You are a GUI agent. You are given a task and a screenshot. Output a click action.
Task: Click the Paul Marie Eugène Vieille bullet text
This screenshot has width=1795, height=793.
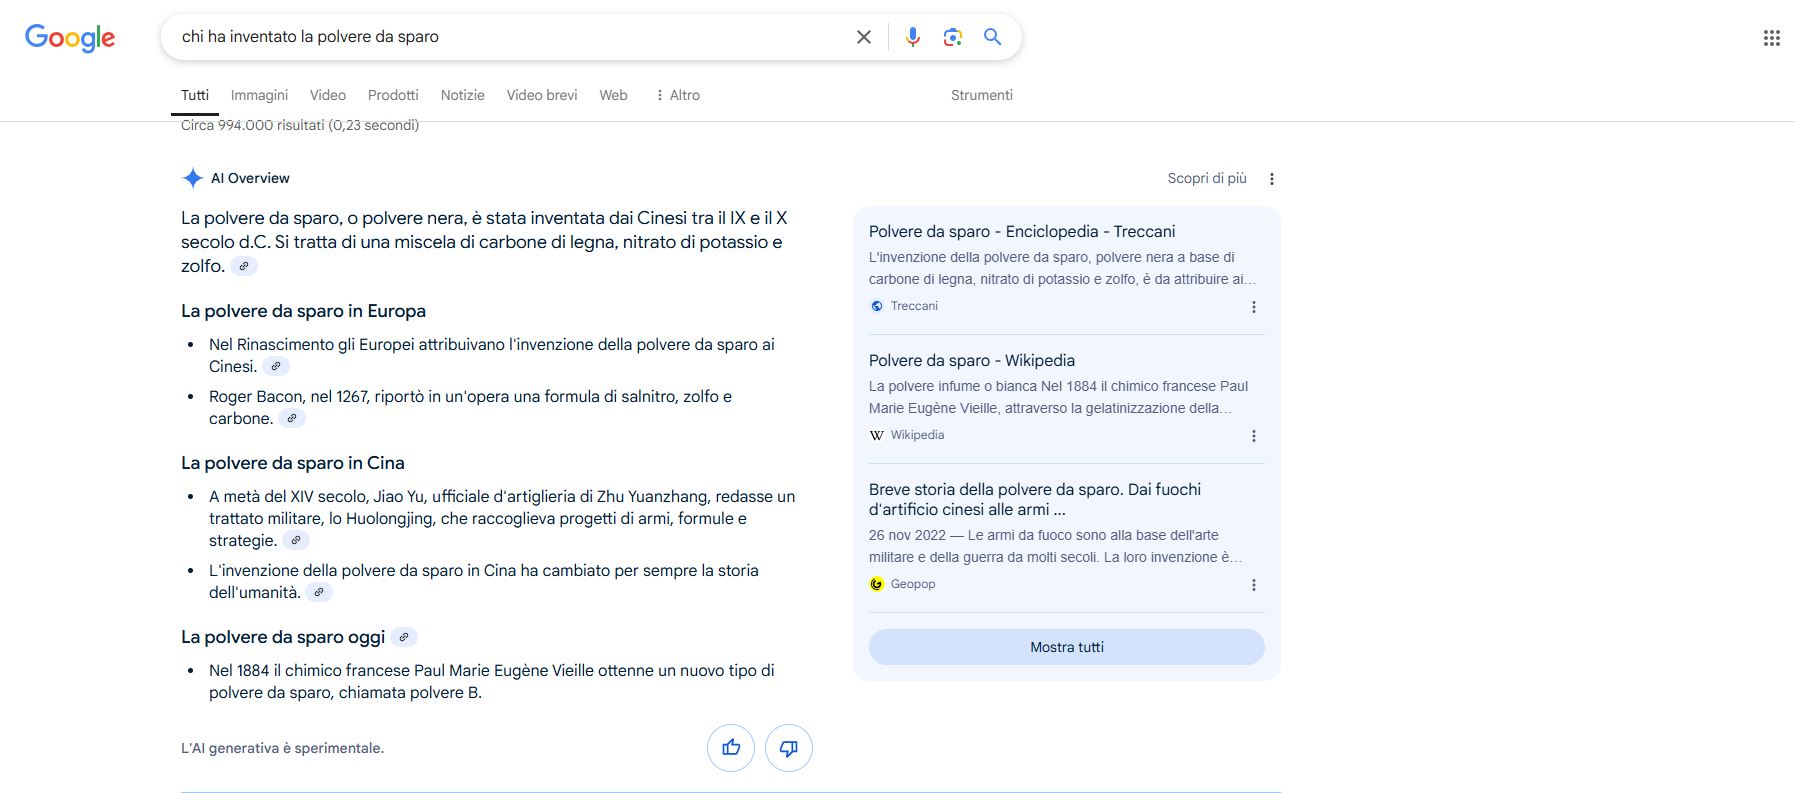[492, 681]
